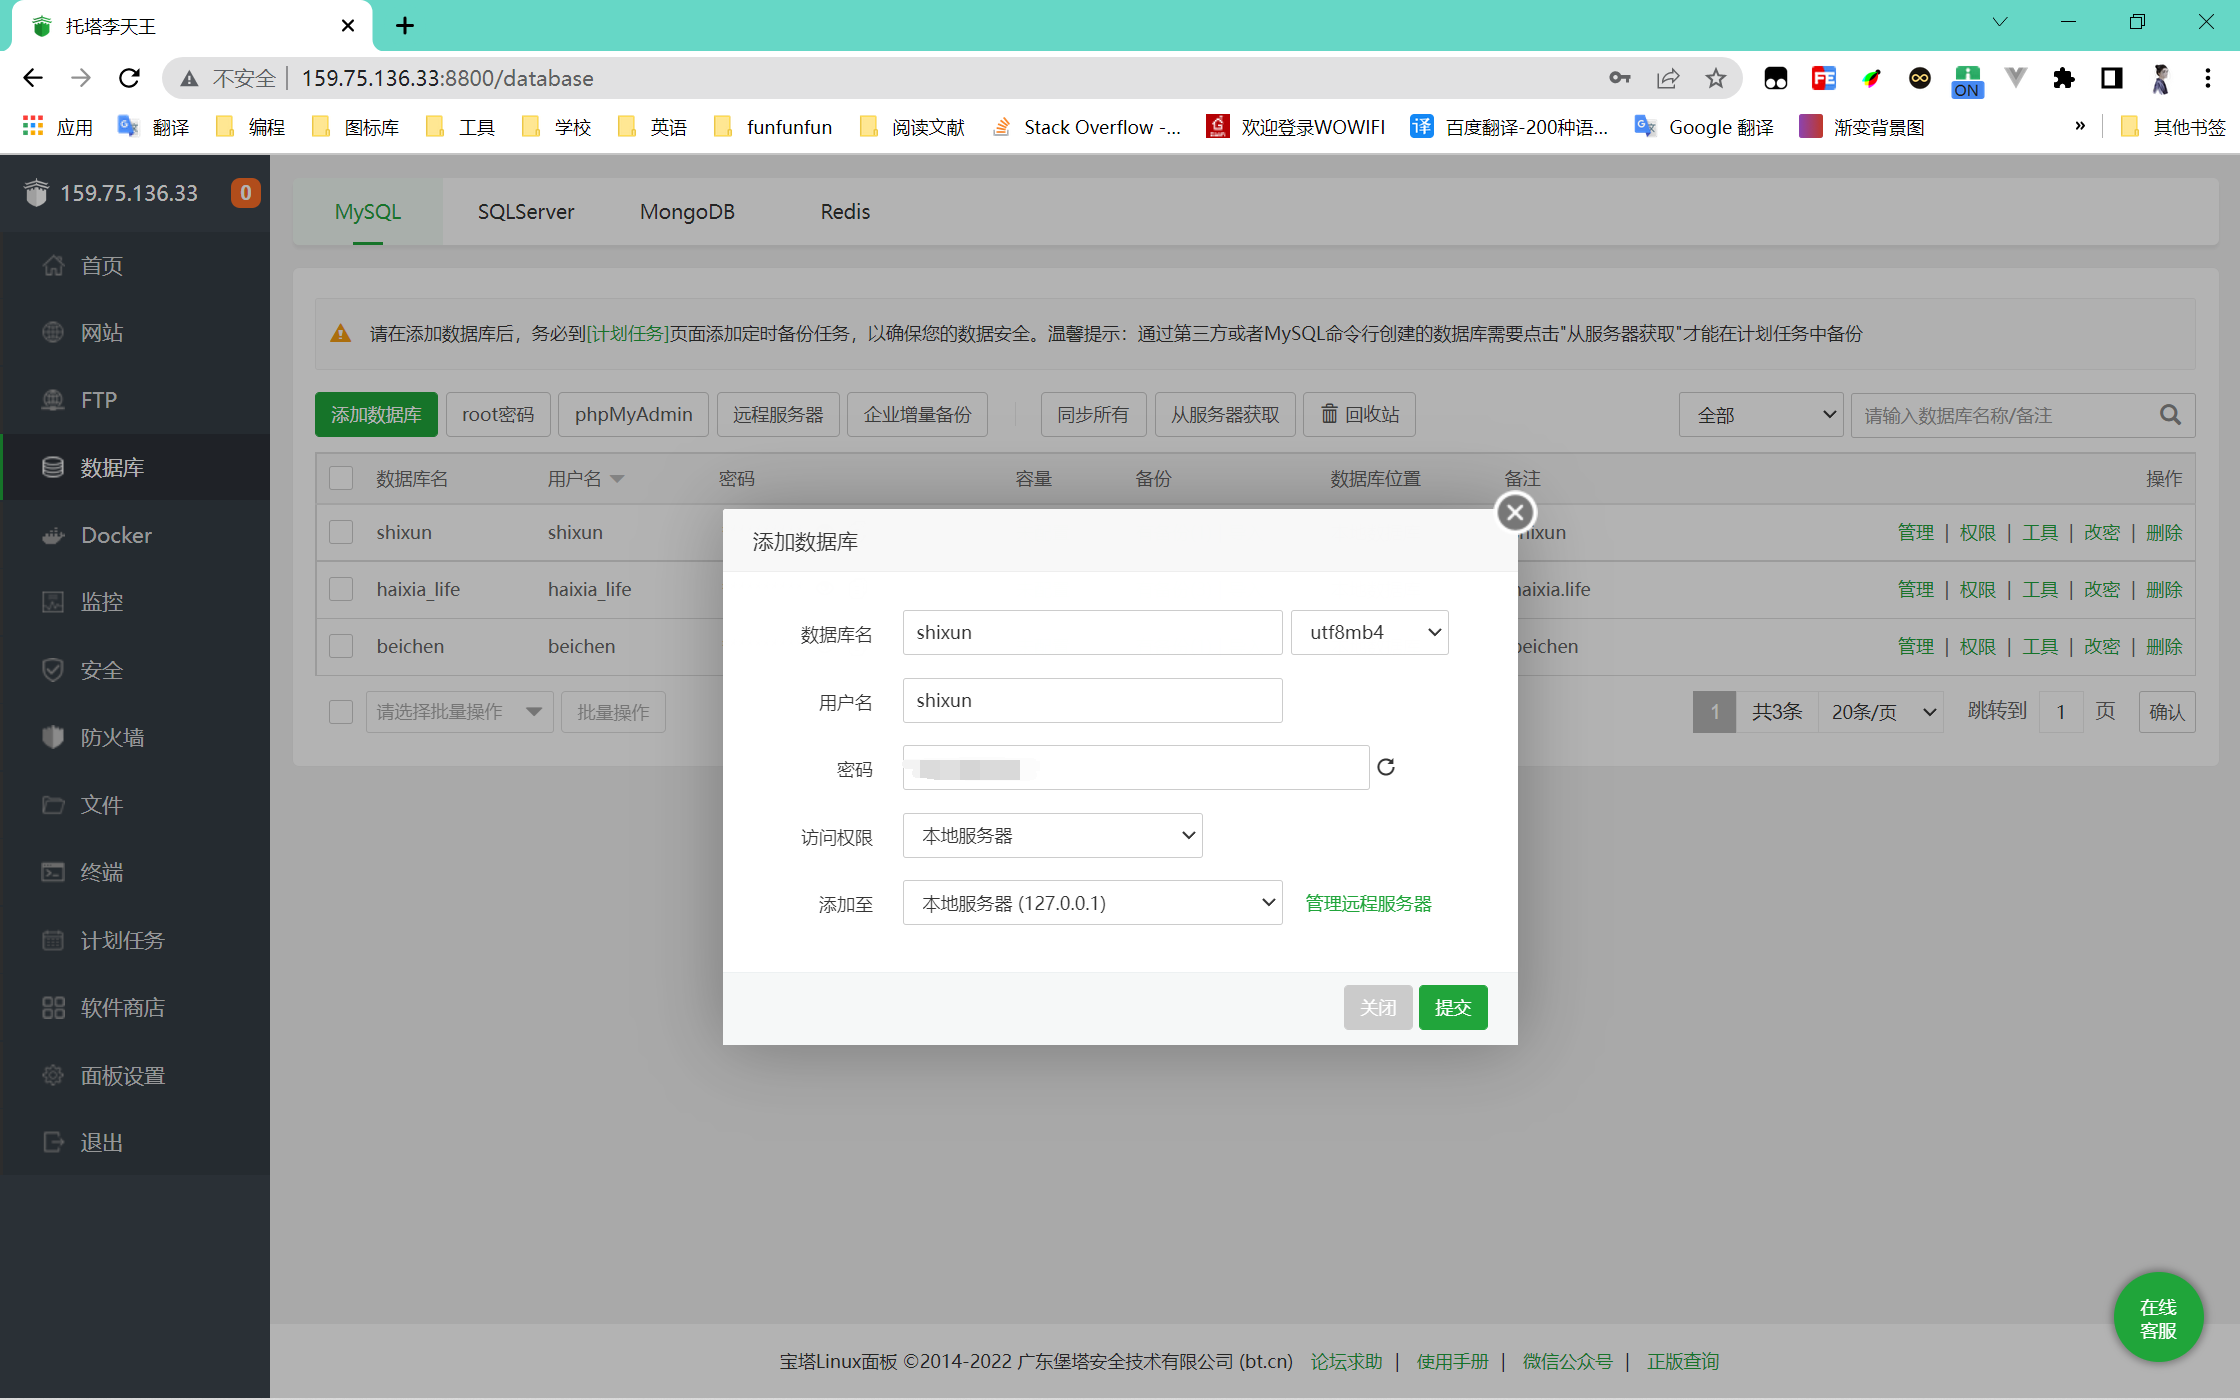
Task: Click the database search magnifier icon
Action: pyautogui.click(x=2169, y=415)
